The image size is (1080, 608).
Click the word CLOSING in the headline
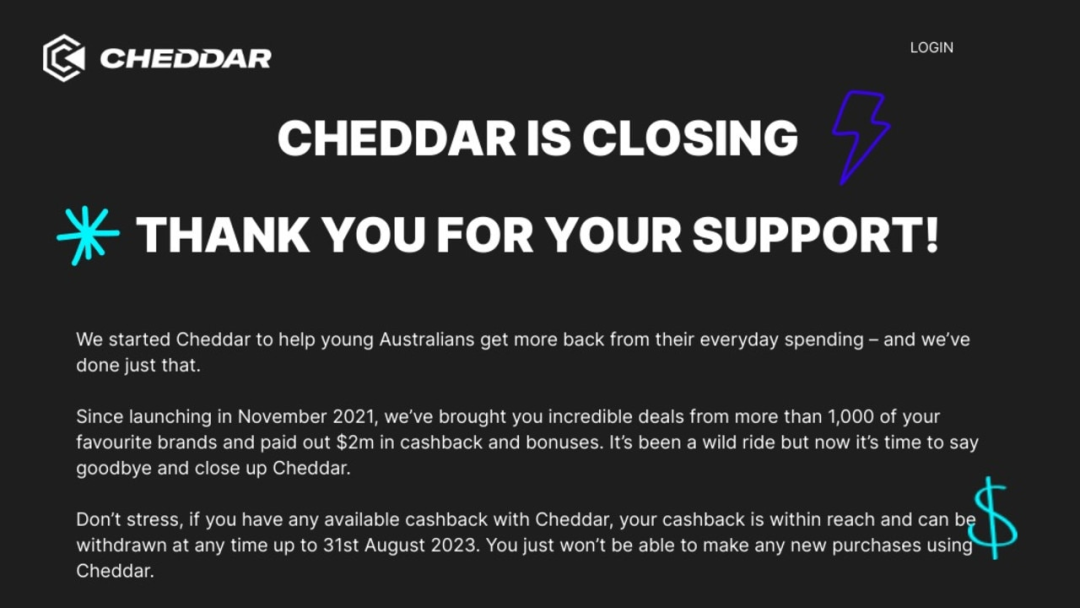(690, 138)
